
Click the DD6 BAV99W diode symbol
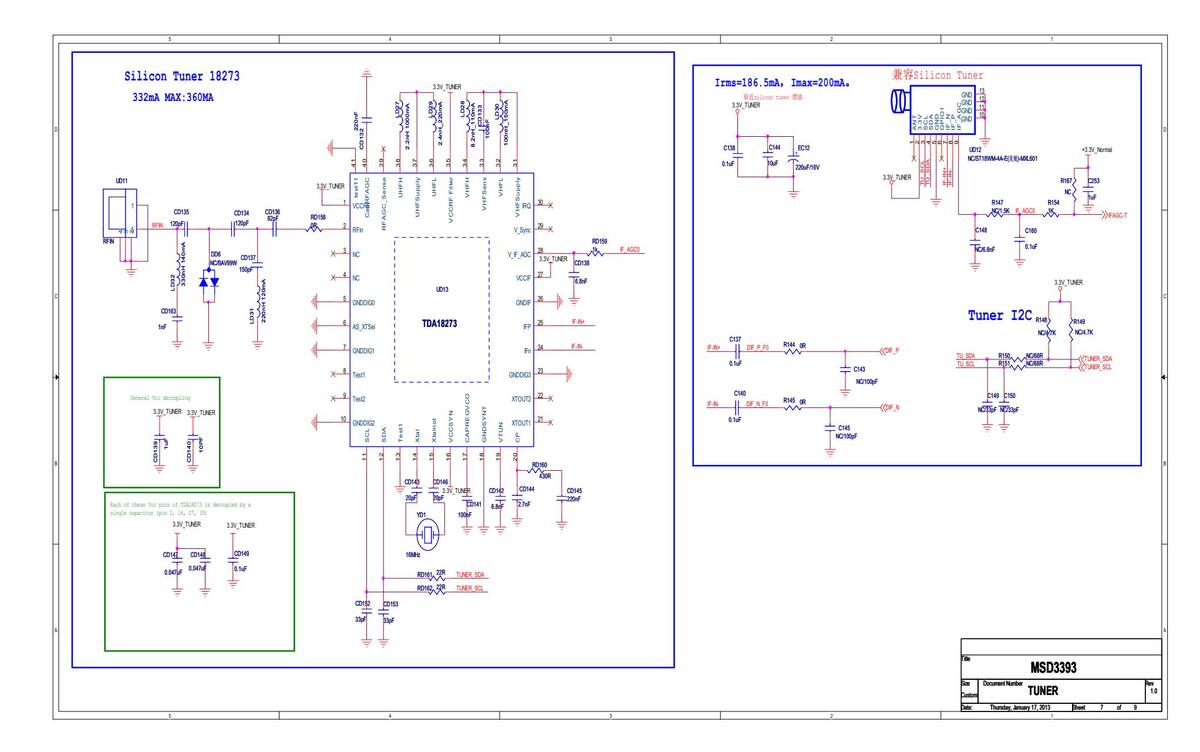[208, 285]
